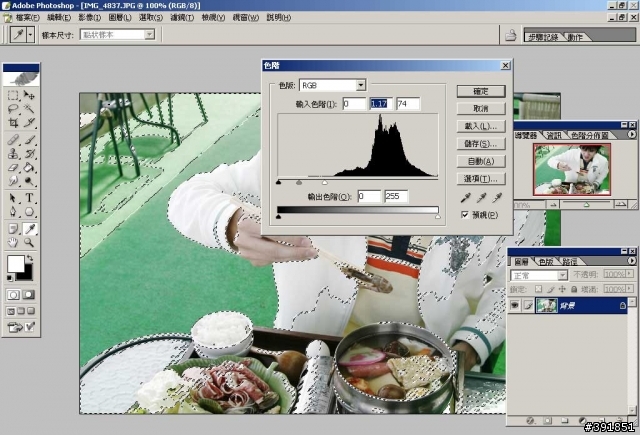Viewport: 640px width, 435px height.
Task: Switch to the 路徑 tab
Action: [x=569, y=261]
